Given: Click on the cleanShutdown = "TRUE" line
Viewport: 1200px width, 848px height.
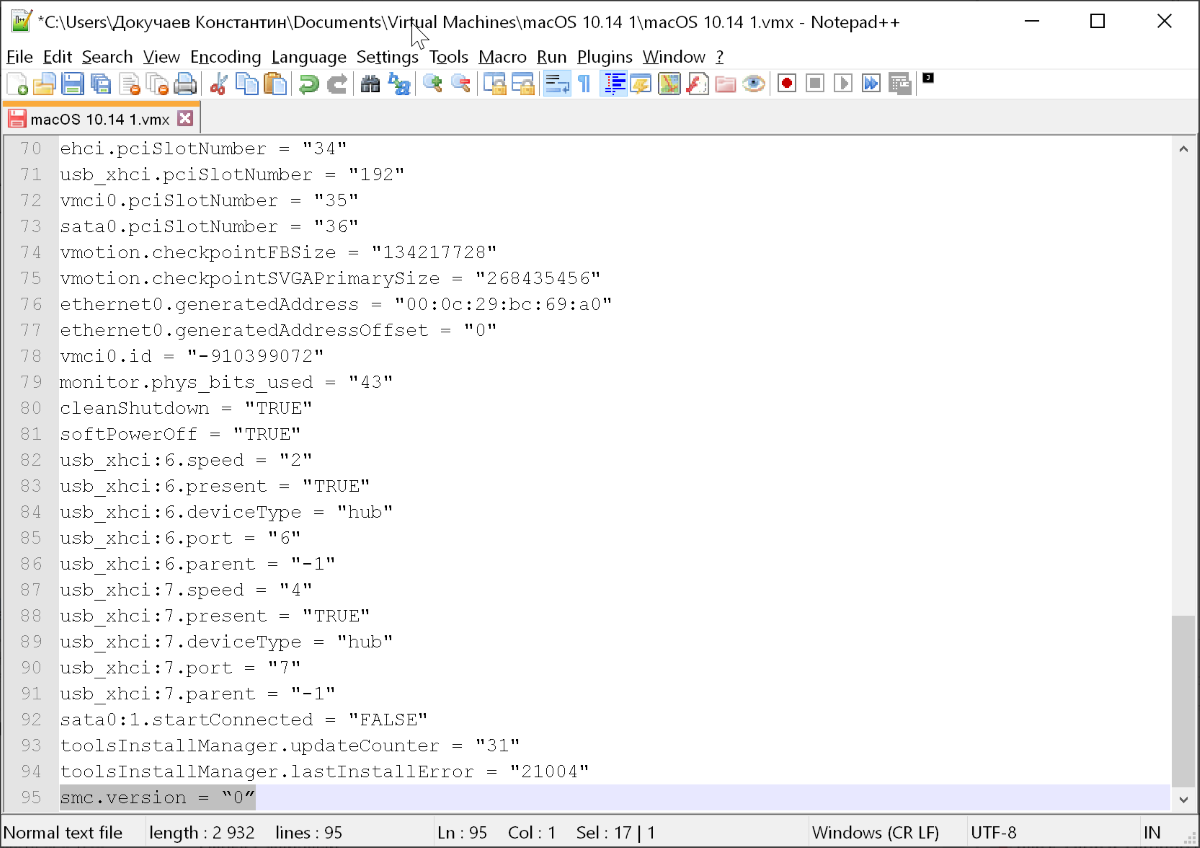Looking at the screenshot, I should click(x=186, y=408).
